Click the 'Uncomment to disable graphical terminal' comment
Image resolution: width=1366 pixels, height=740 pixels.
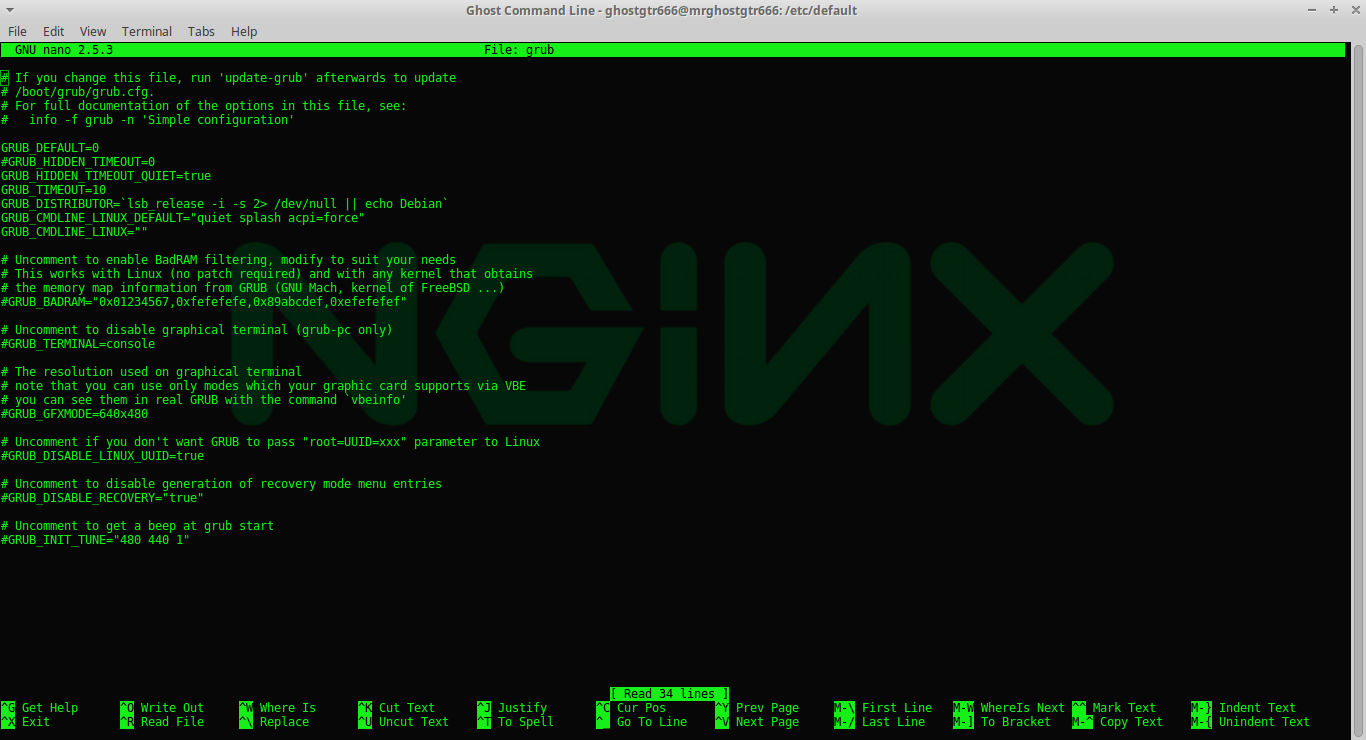point(197,330)
